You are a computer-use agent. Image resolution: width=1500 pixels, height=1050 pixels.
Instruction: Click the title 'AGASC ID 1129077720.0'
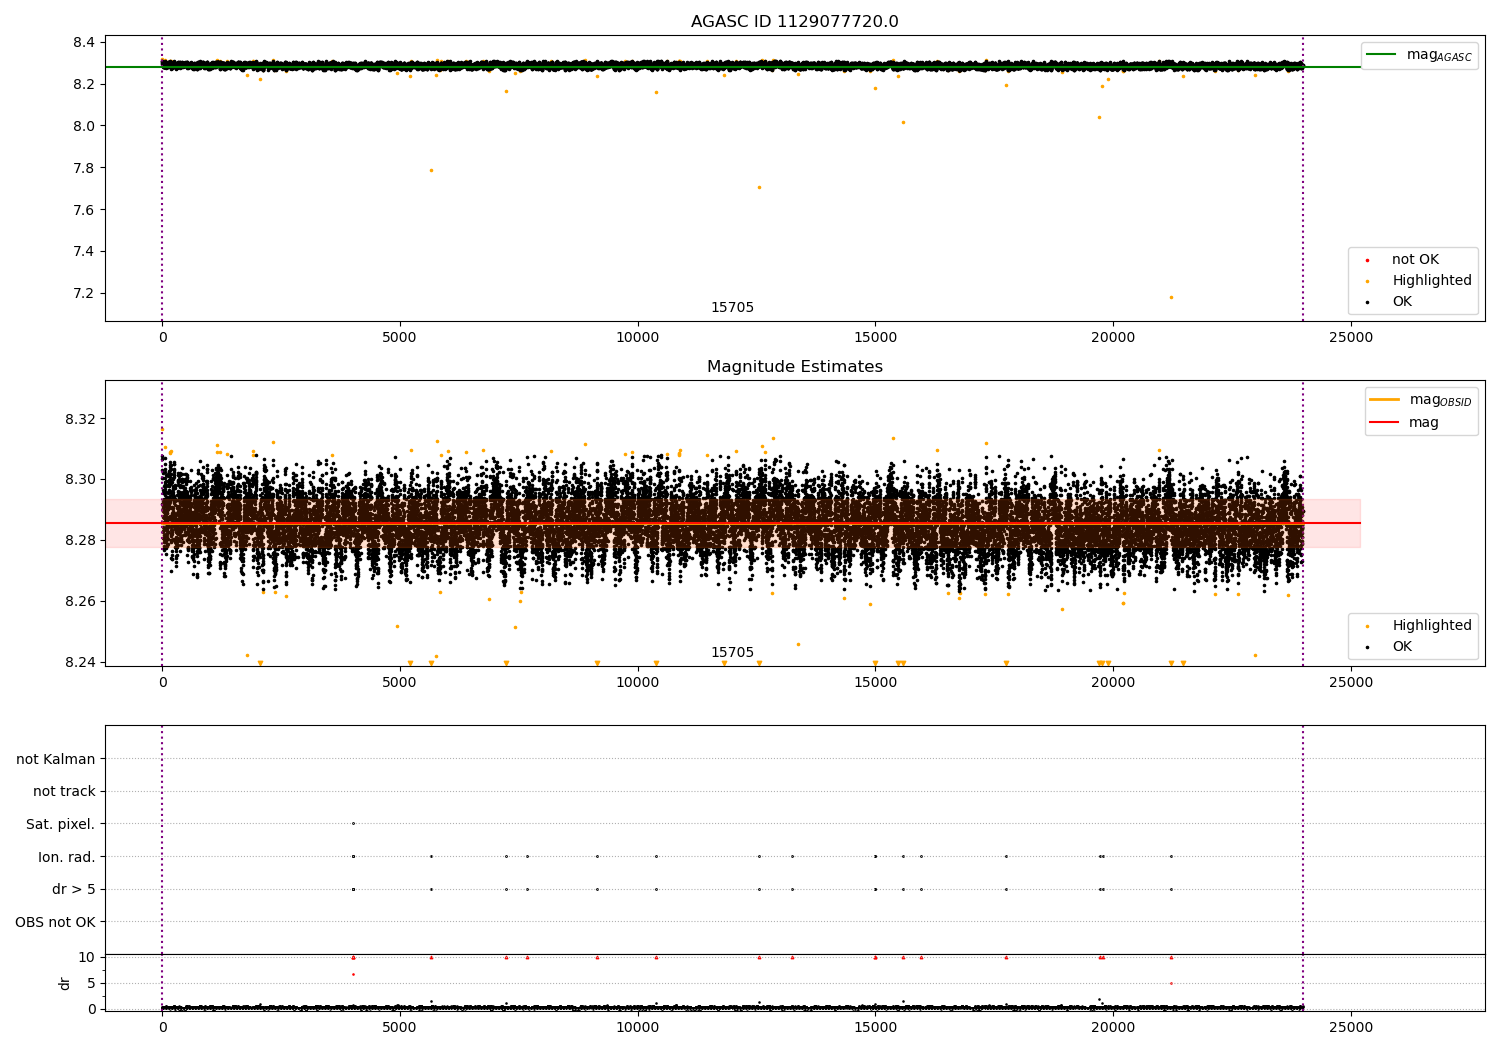point(794,22)
